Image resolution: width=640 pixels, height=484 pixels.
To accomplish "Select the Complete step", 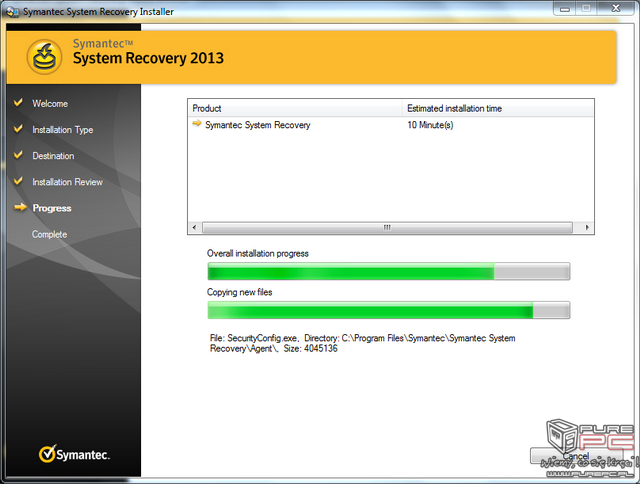I will coord(49,234).
